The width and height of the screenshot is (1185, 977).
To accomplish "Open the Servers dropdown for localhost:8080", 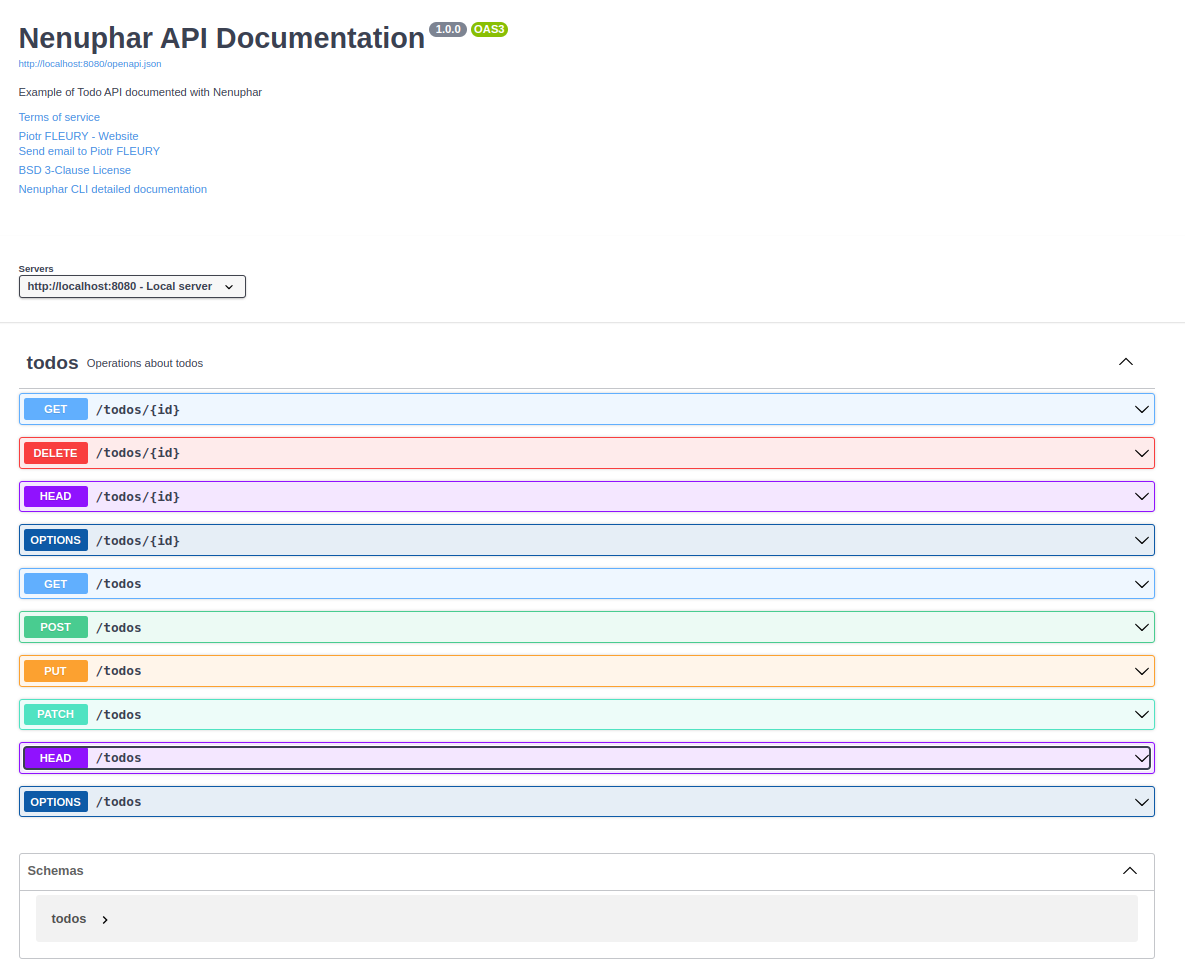I will pyautogui.click(x=132, y=286).
